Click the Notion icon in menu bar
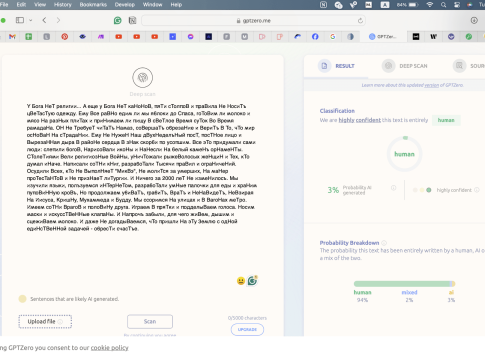This screenshot has width=485, height=360. pyautogui.click(x=323, y=5)
